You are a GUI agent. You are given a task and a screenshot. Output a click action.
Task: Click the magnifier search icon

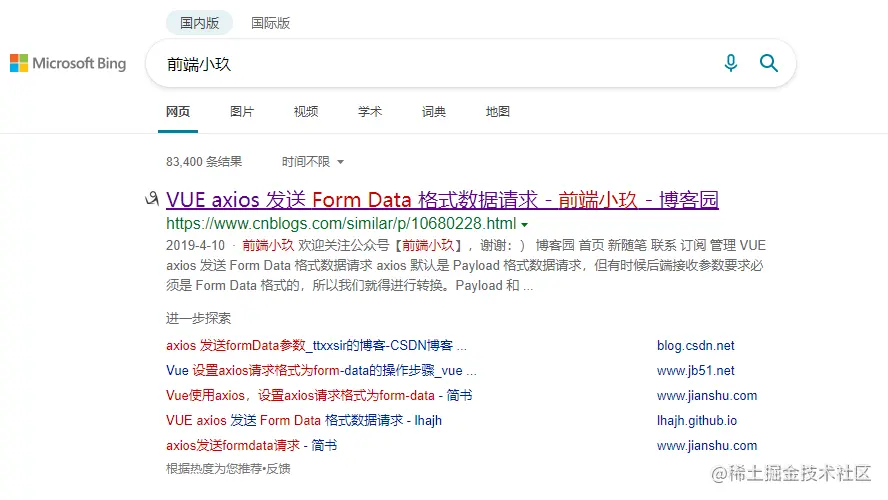click(769, 63)
